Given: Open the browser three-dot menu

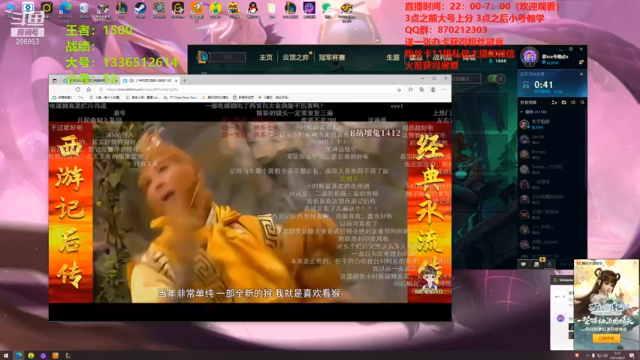Looking at the screenshot, I should 444,89.
